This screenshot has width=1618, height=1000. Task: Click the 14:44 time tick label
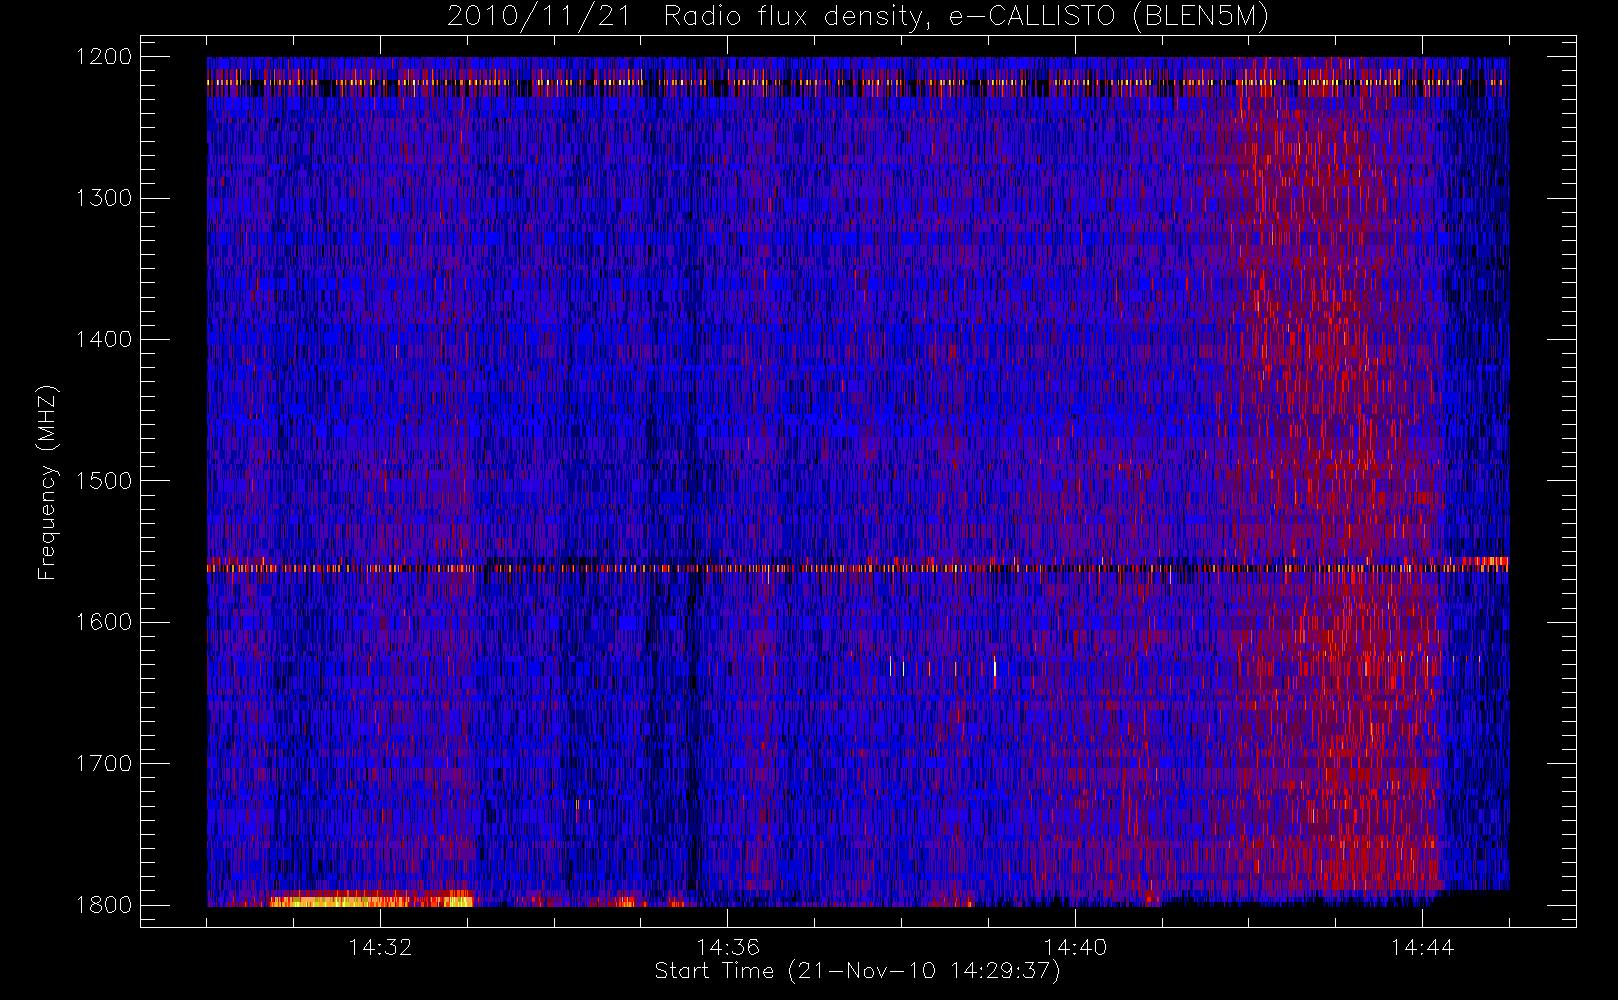coord(1422,947)
